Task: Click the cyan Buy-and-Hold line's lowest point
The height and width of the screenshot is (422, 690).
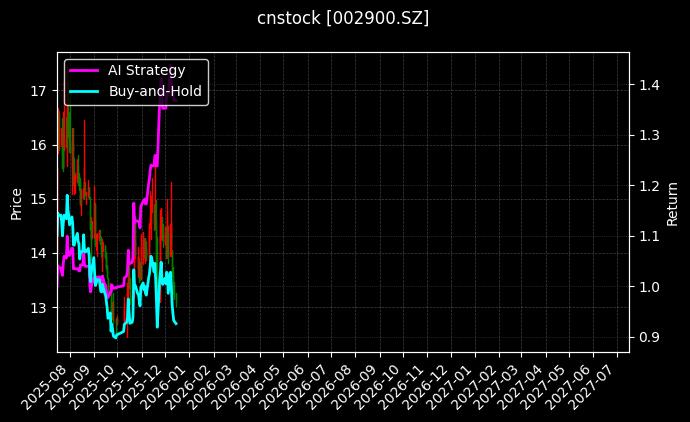Action: (x=115, y=338)
